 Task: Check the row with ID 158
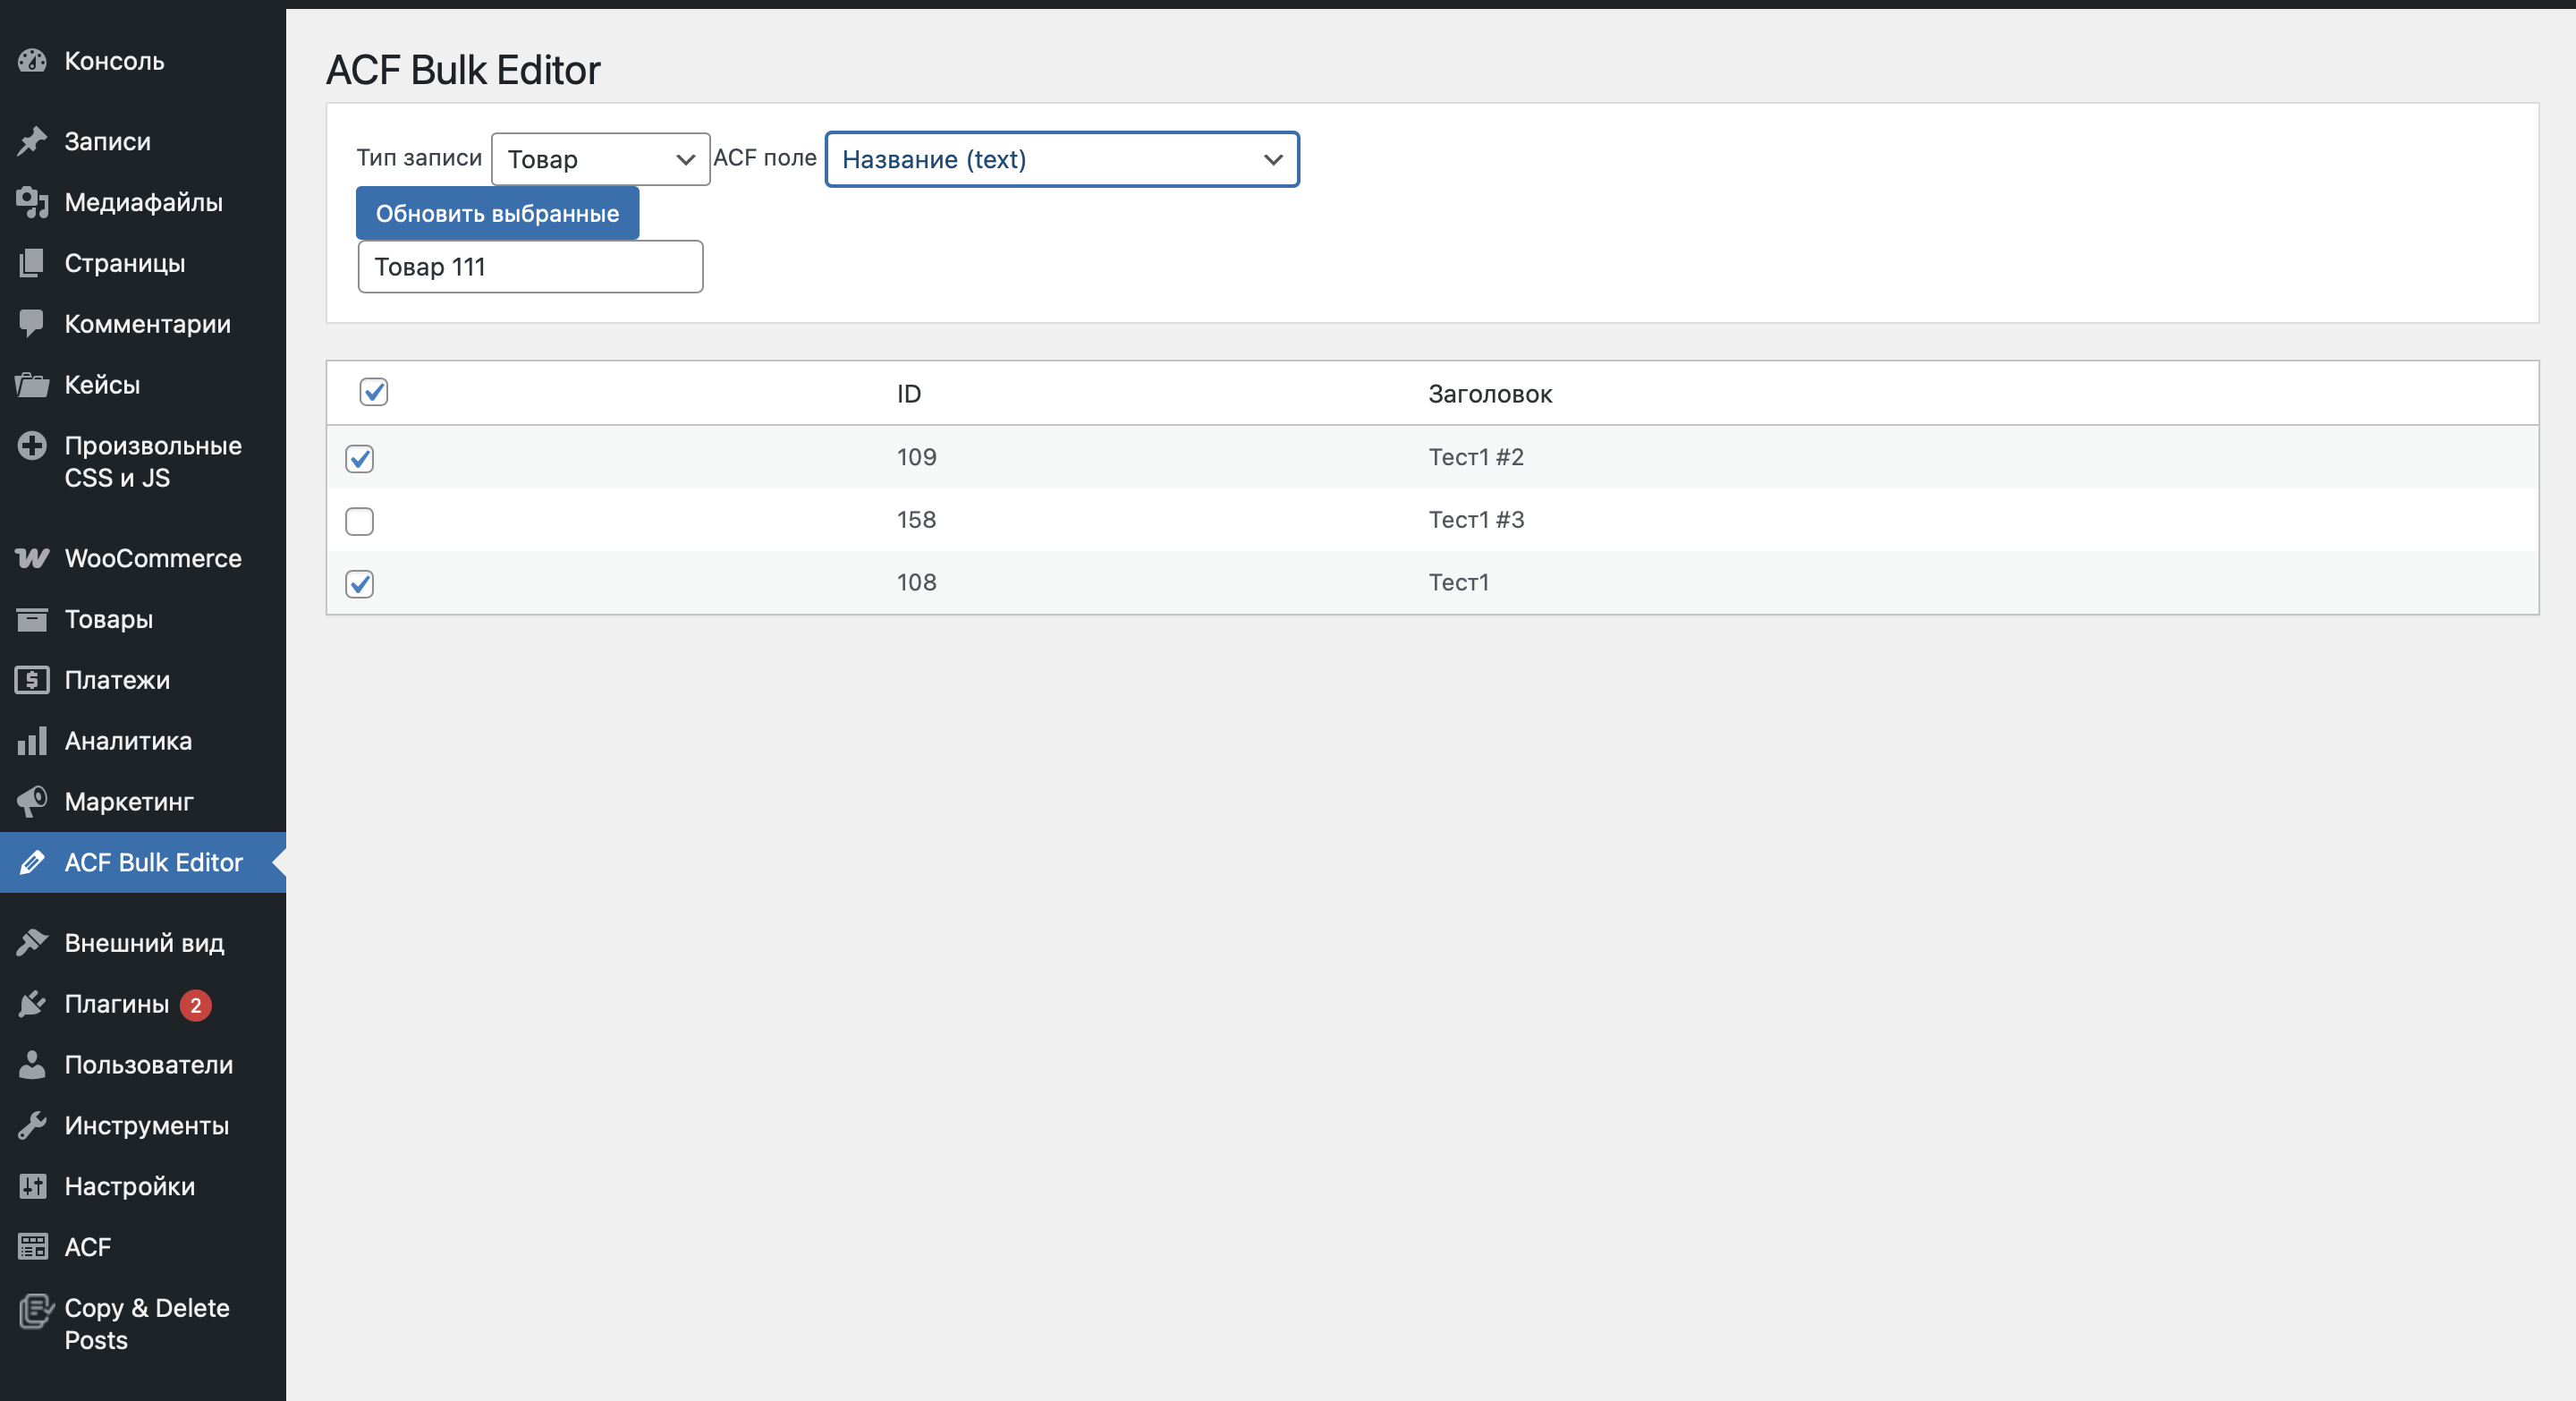click(360, 522)
